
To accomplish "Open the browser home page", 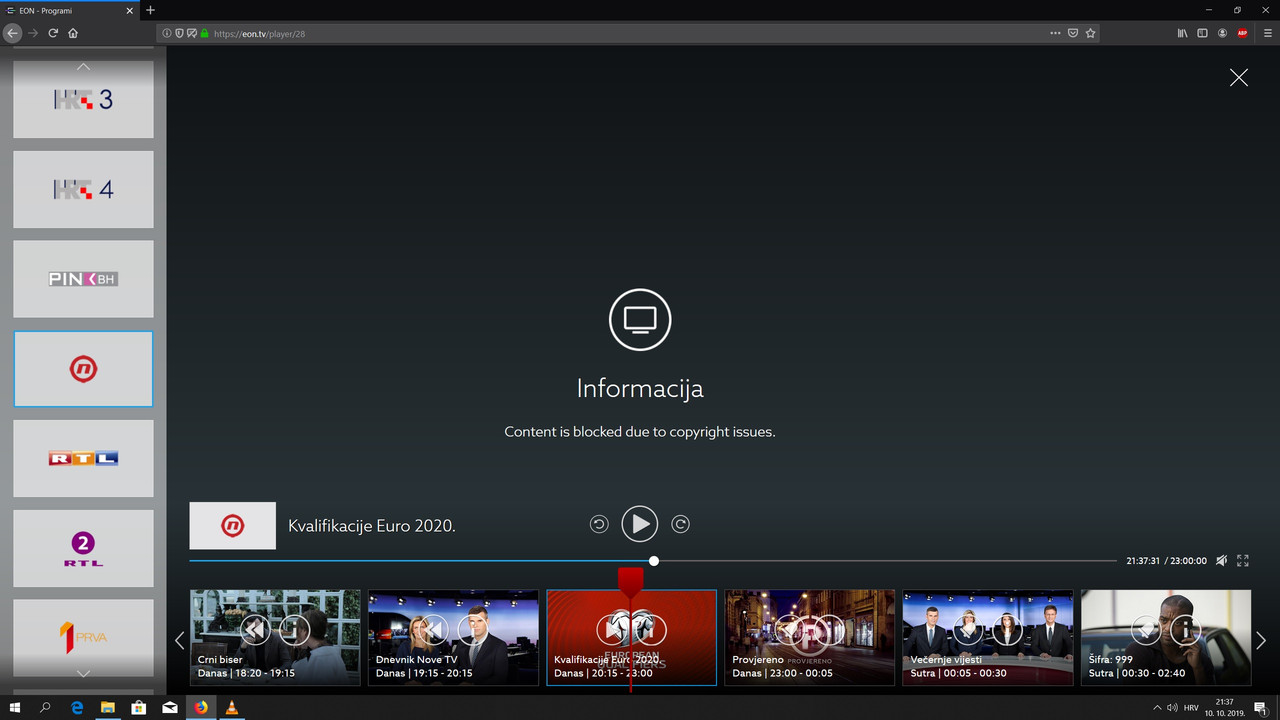I will click(73, 33).
